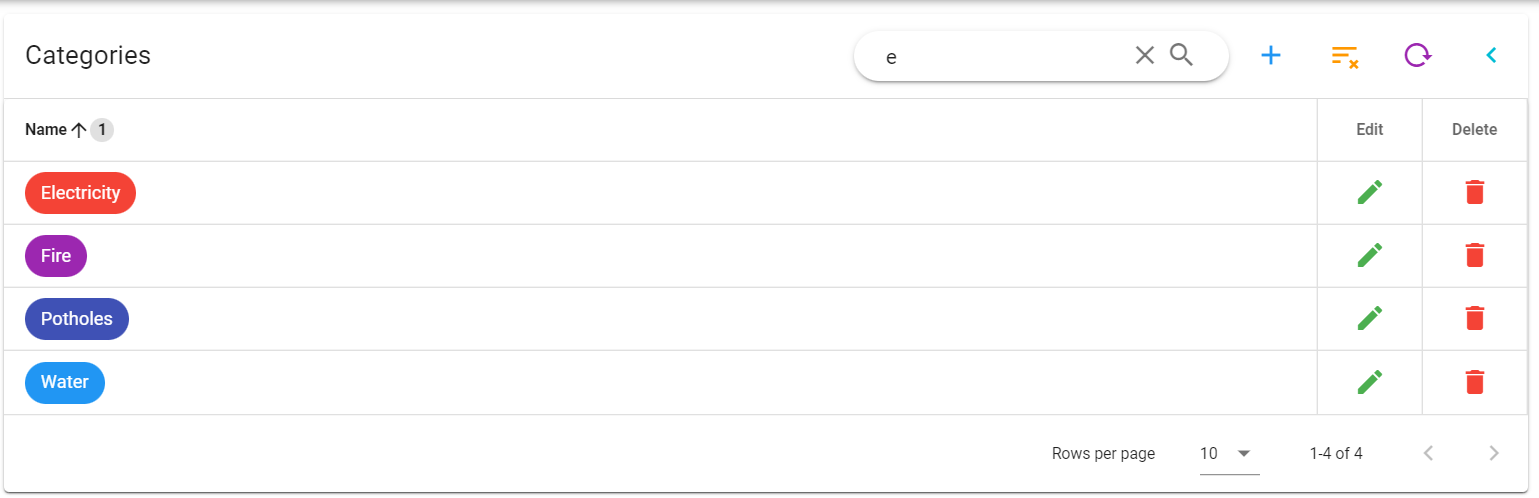Focus the category search input field
The height and width of the screenshot is (498, 1539).
coord(1000,57)
